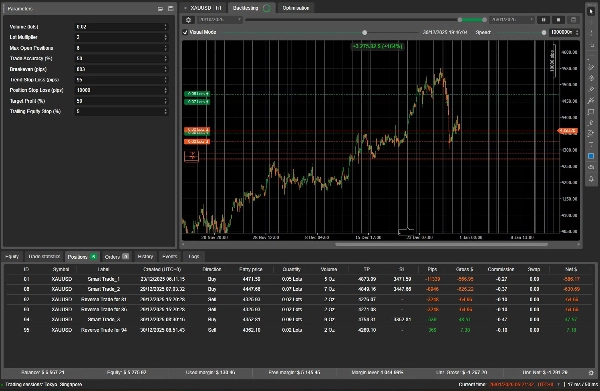This screenshot has height=391, width=600.
Task: Click the icon right of stop button
Action: pos(573,20)
